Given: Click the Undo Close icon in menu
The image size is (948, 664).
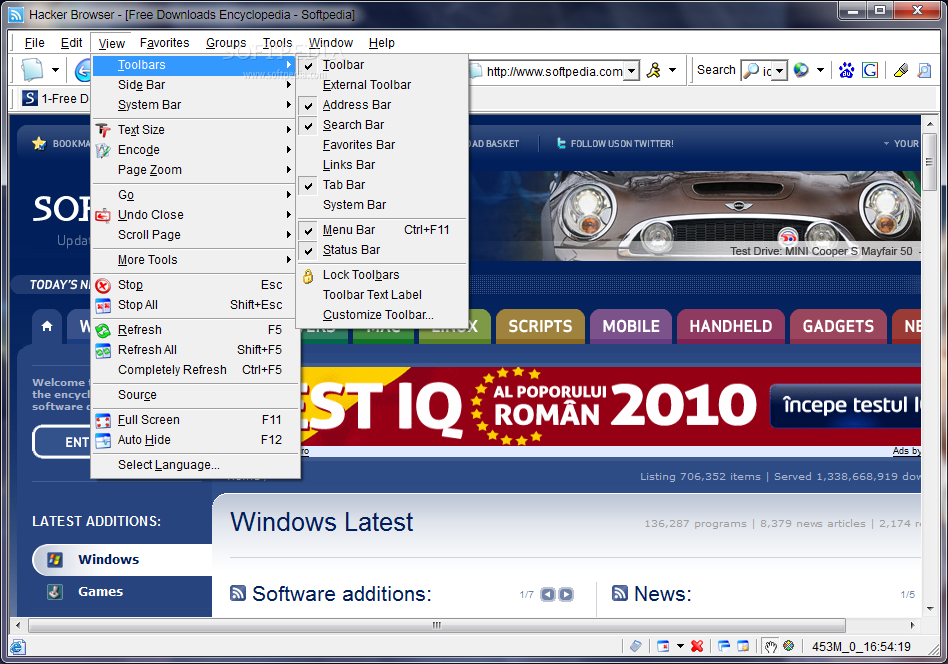Looking at the screenshot, I should (x=103, y=215).
